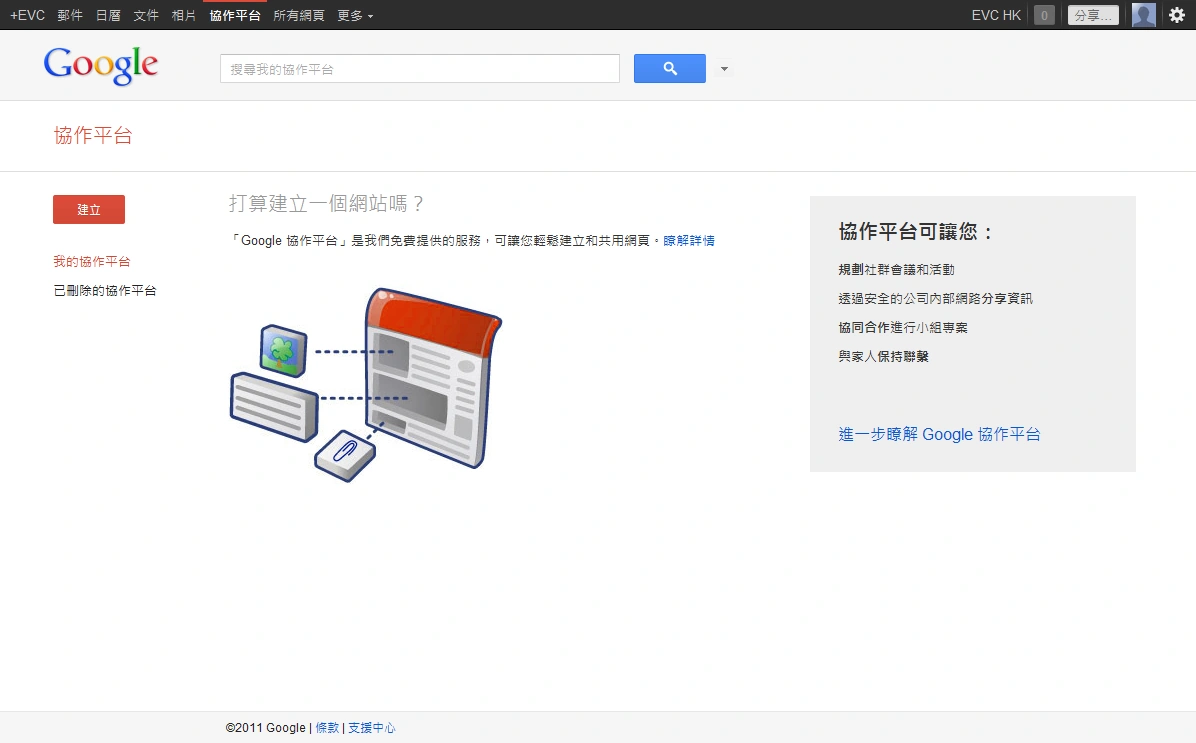
Task: Focus the 搜尋我的協作平台 search field
Action: [x=420, y=69]
